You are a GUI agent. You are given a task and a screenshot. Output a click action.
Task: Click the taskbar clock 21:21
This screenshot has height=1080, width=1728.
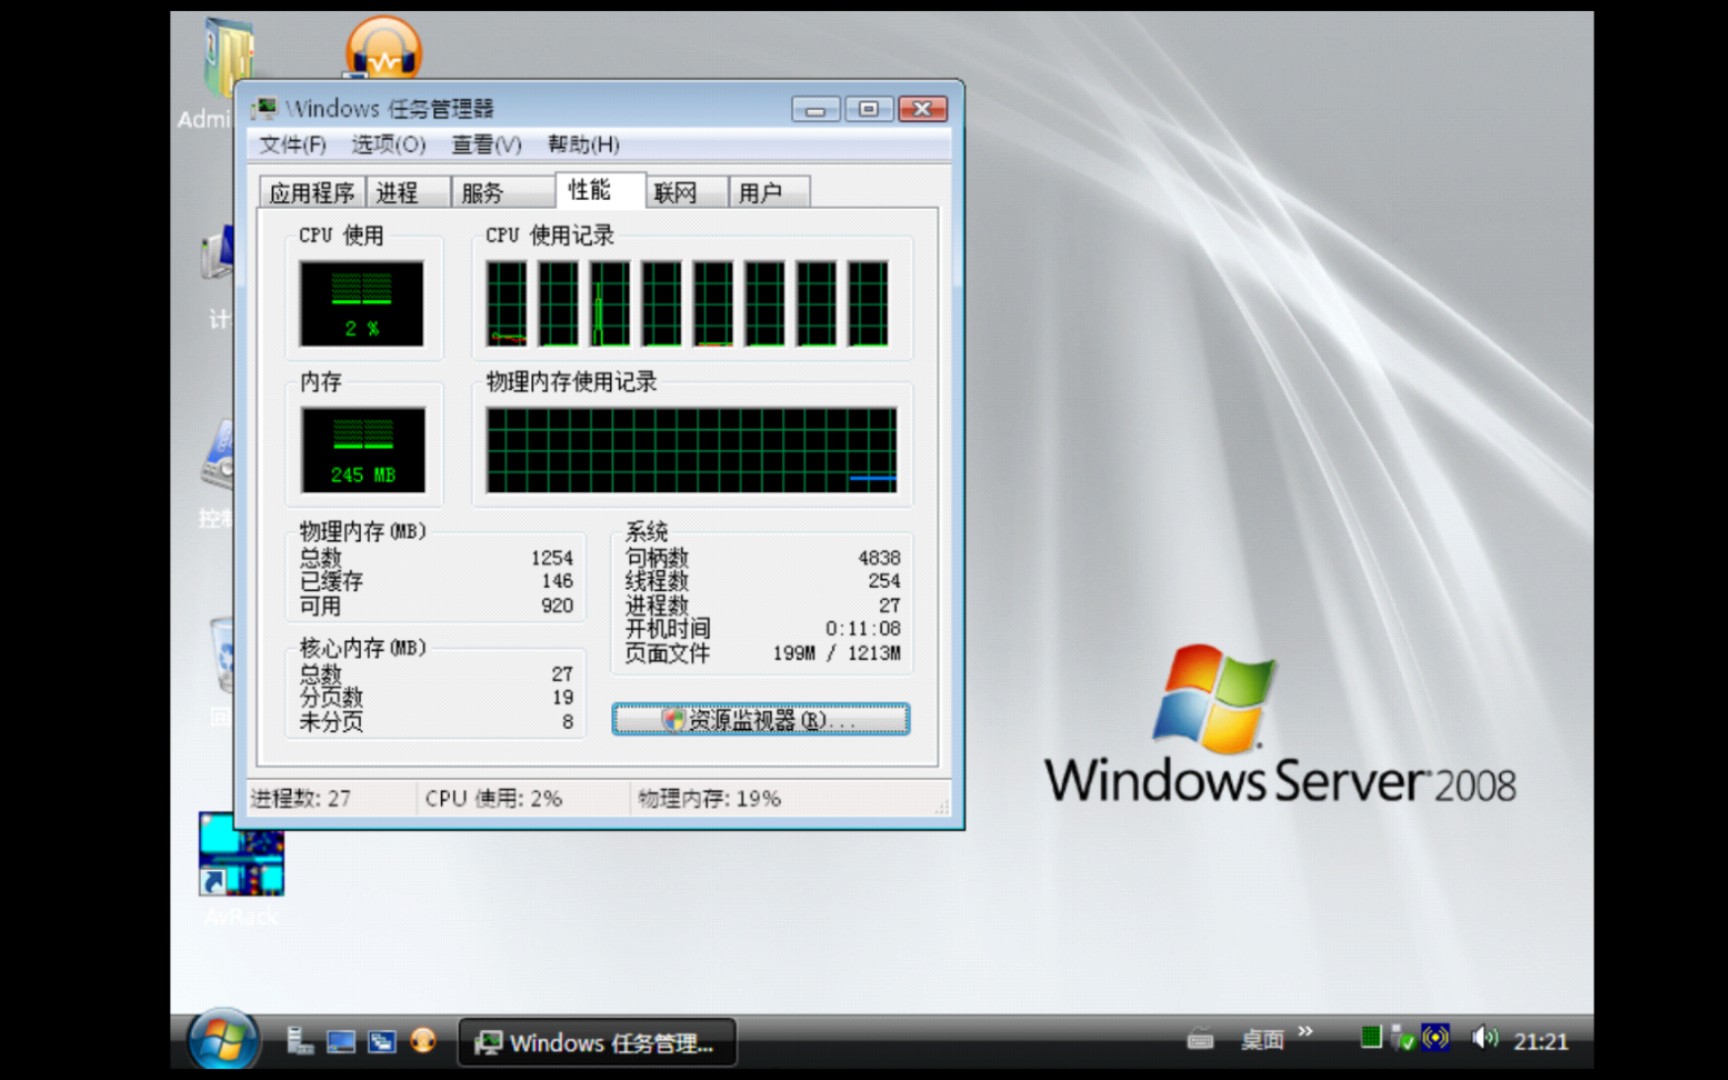point(1540,1042)
